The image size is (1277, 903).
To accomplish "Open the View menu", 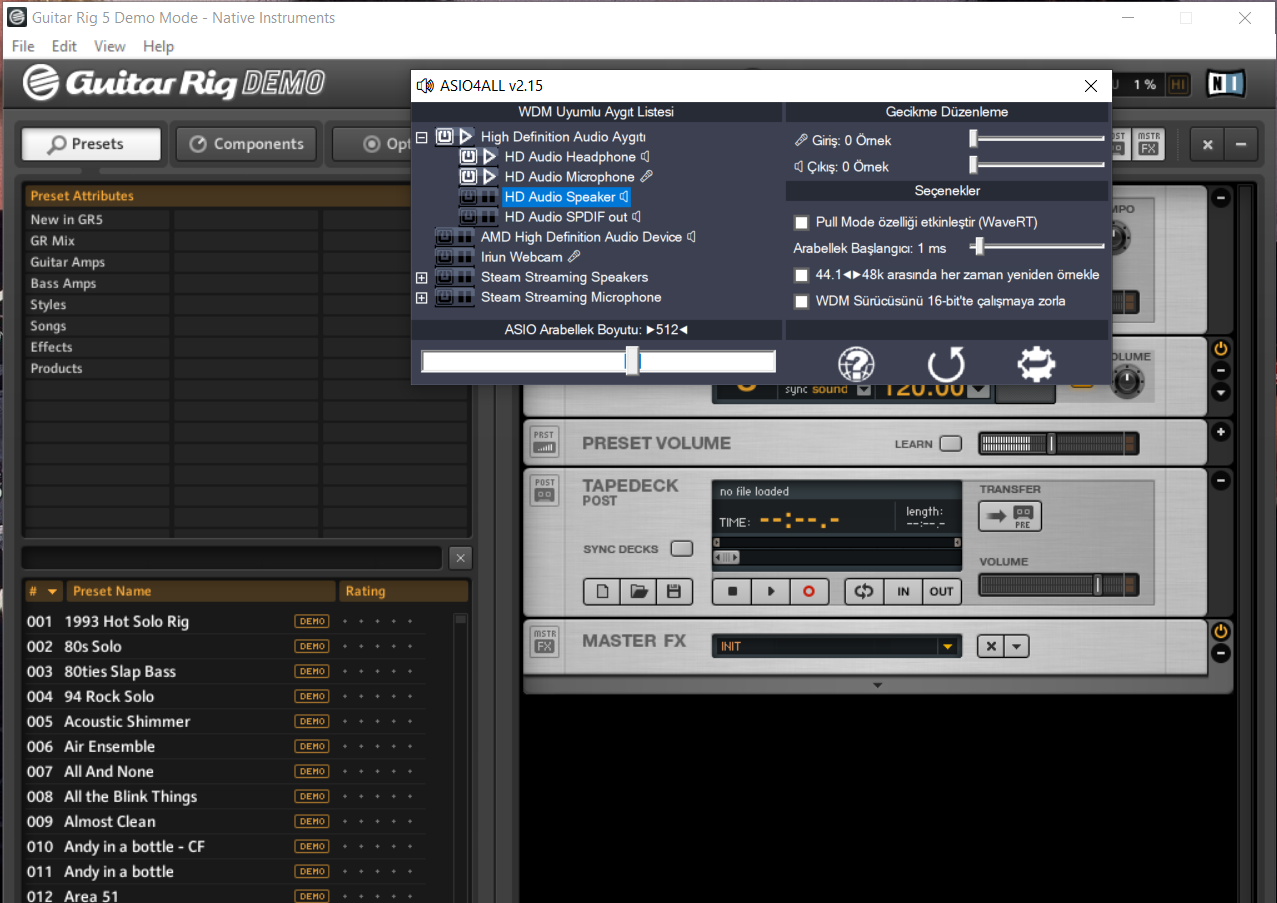I will click(x=110, y=46).
